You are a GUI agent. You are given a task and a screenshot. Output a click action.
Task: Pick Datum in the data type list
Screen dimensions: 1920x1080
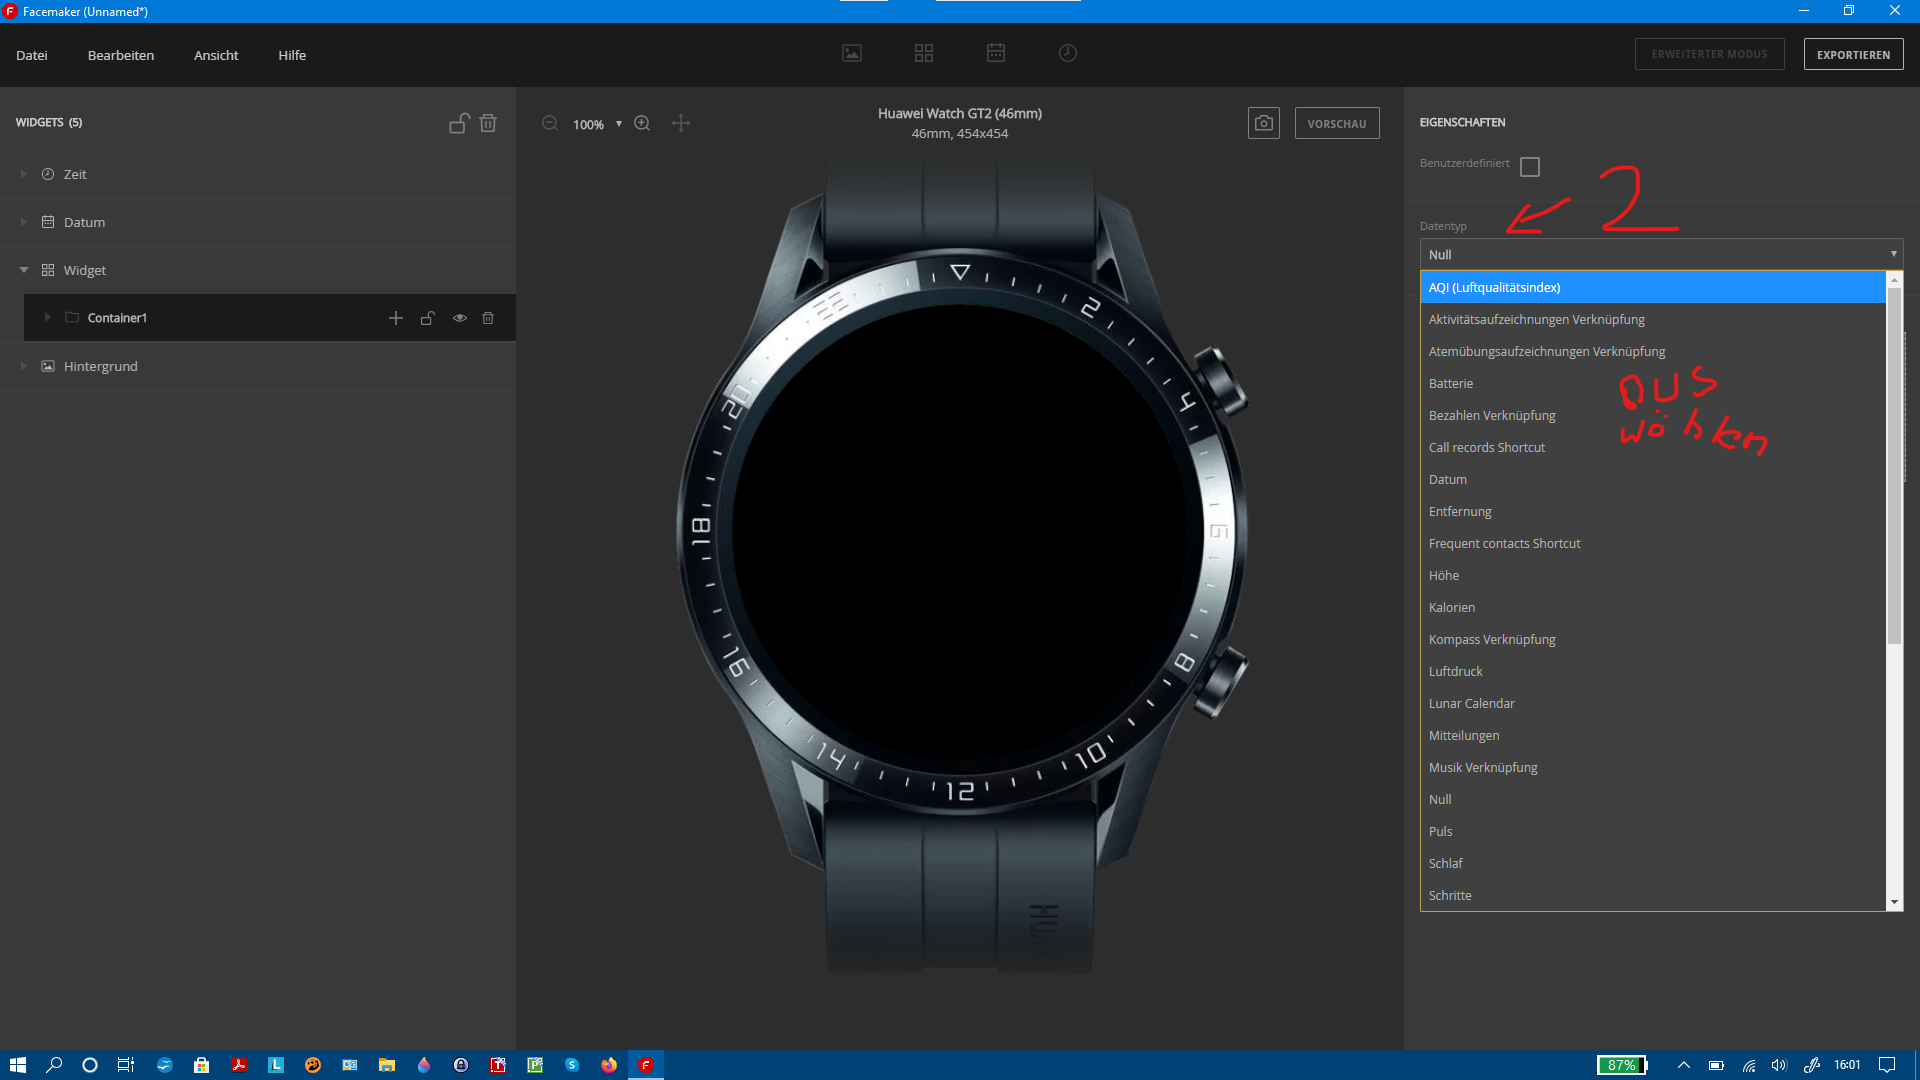coord(1653,479)
